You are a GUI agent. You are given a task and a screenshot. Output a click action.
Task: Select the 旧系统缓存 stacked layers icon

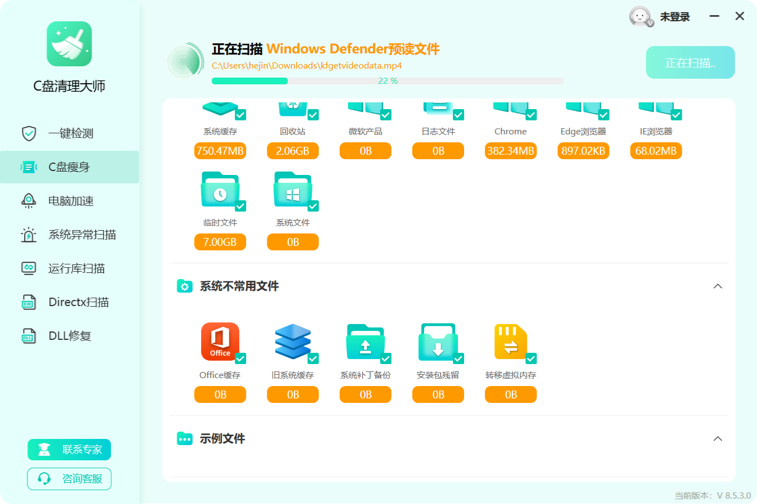[293, 342]
